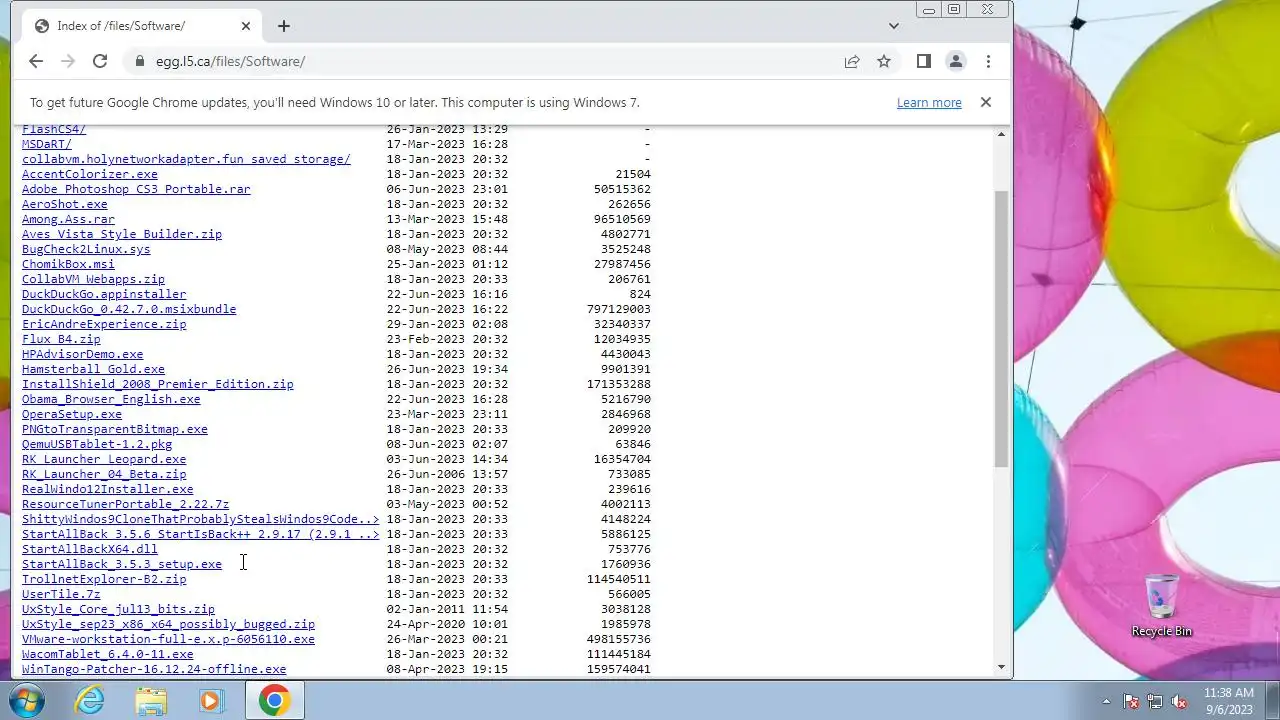Open the taskbar clock and date

click(1229, 700)
